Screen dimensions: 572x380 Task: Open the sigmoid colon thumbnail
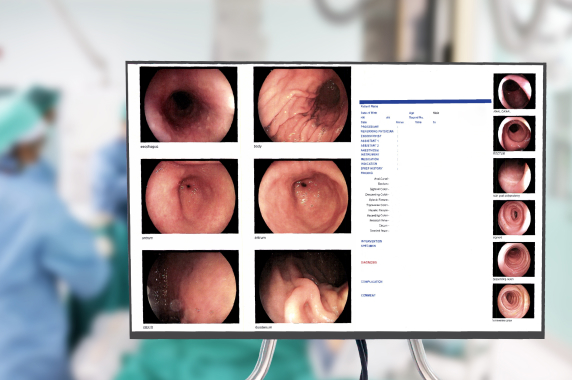[x=514, y=217]
